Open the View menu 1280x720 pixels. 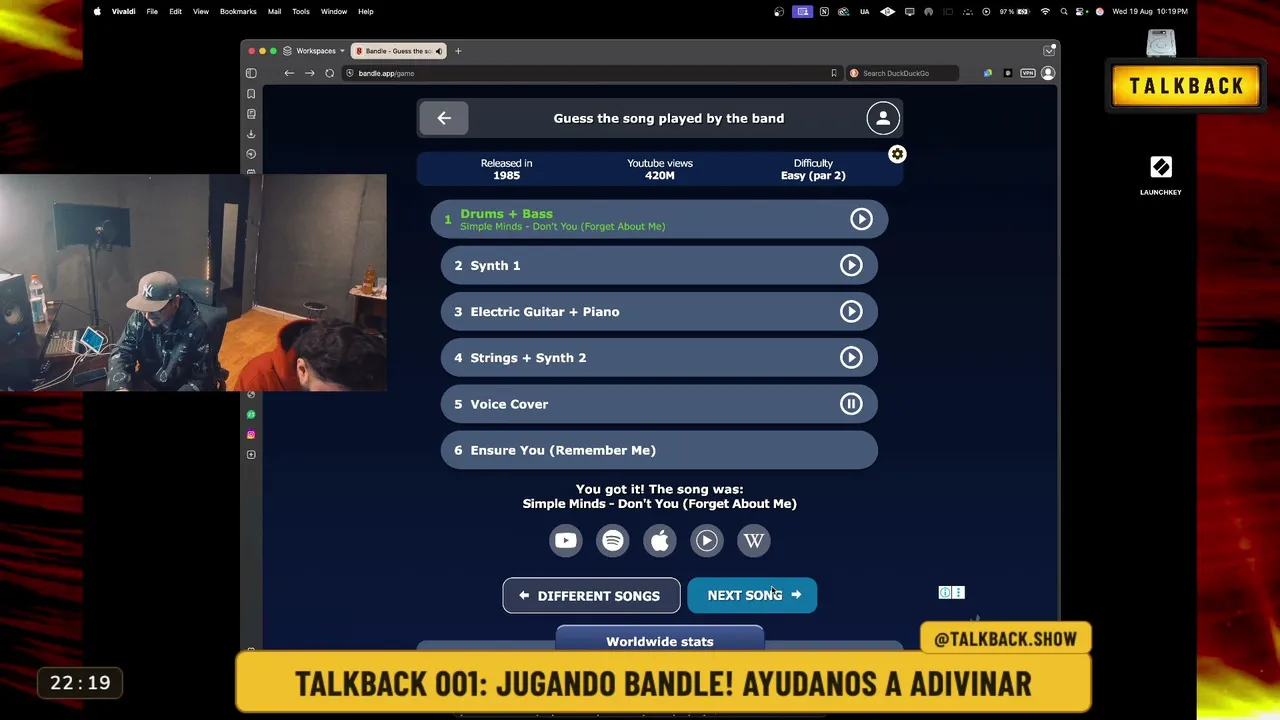point(201,12)
